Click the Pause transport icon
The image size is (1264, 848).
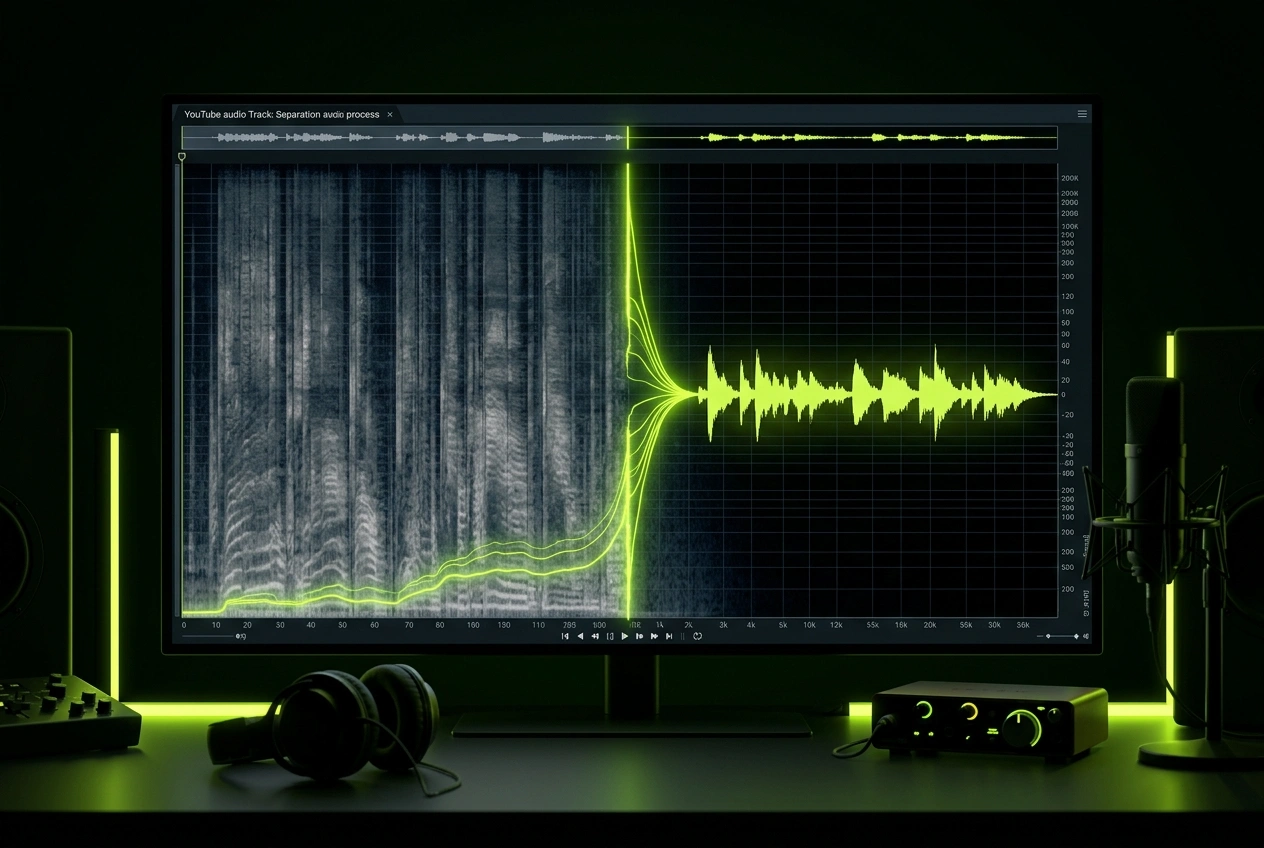pyautogui.click(x=682, y=636)
